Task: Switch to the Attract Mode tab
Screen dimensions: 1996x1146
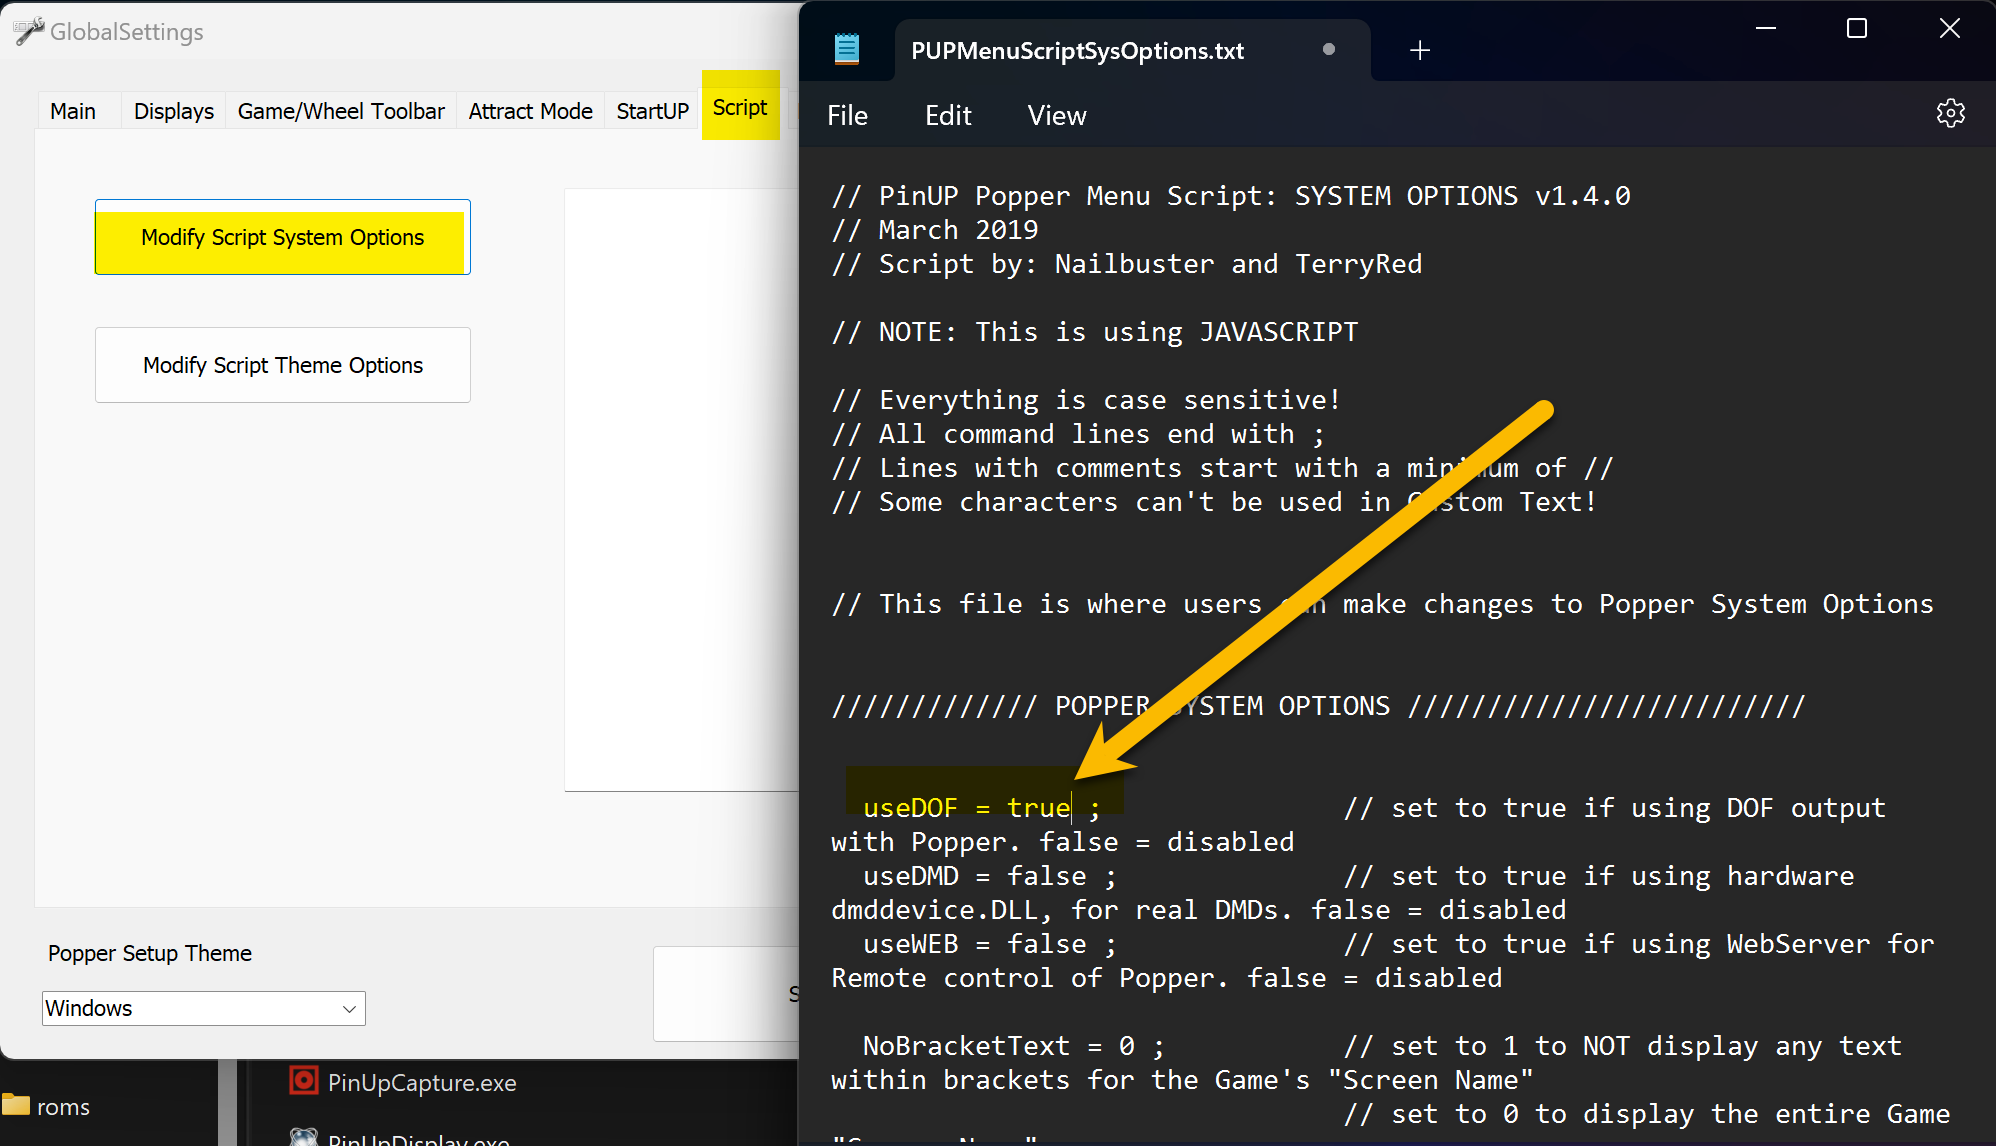Action: pos(530,111)
